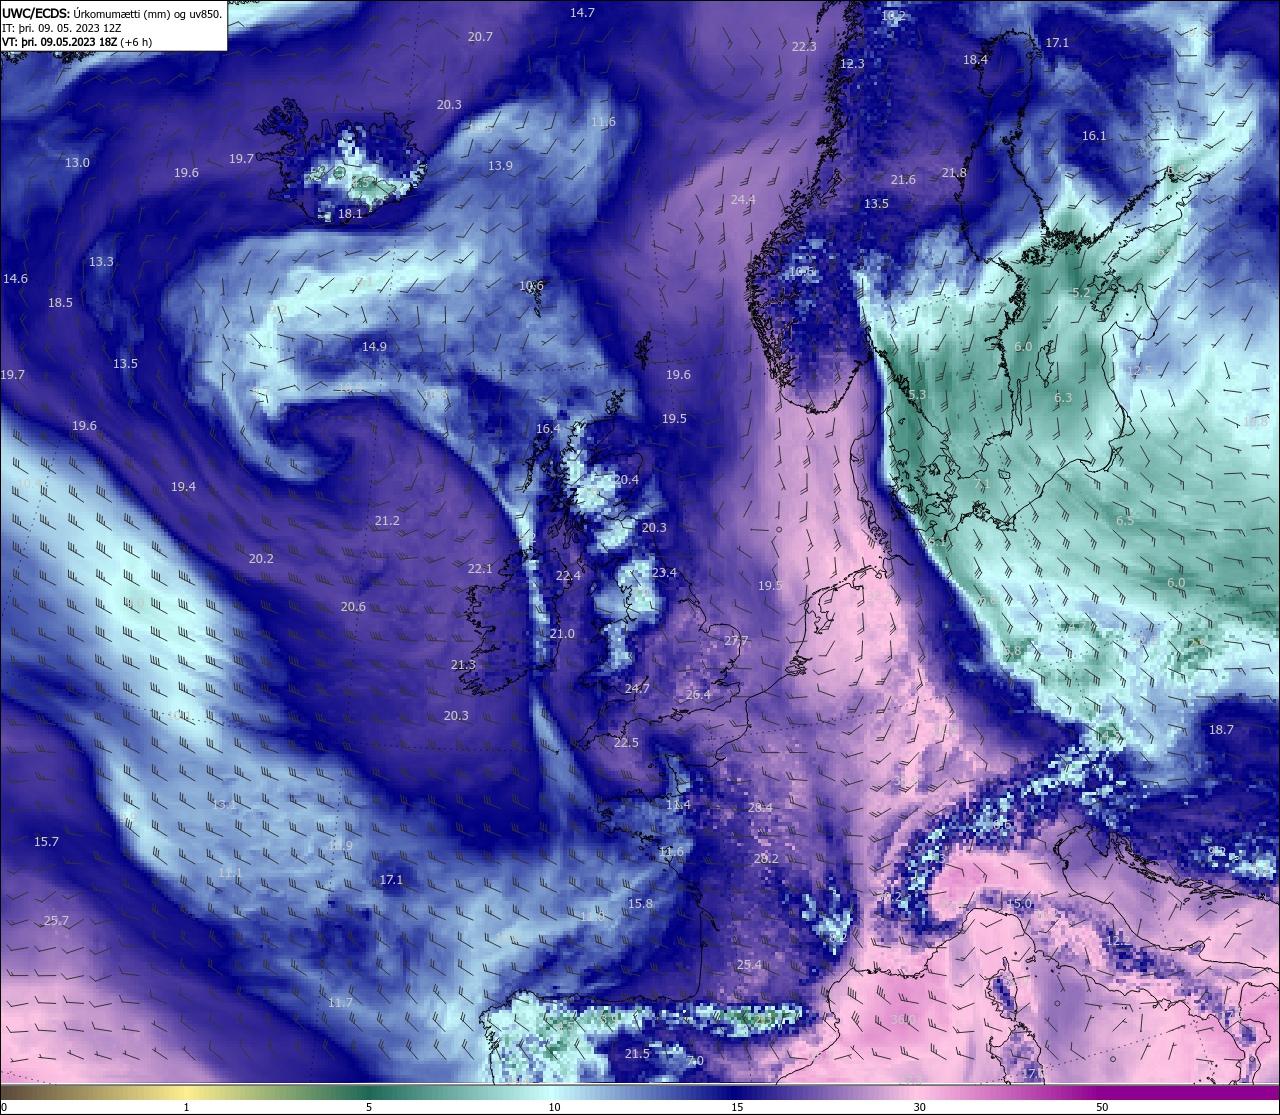Click the map value '22.1' over Northern Ireland
The image size is (1280, 1115).
pyautogui.click(x=480, y=569)
